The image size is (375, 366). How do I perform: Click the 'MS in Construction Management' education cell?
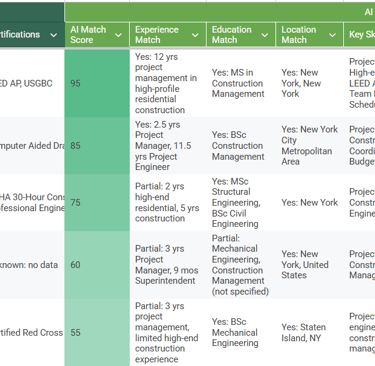(x=241, y=83)
